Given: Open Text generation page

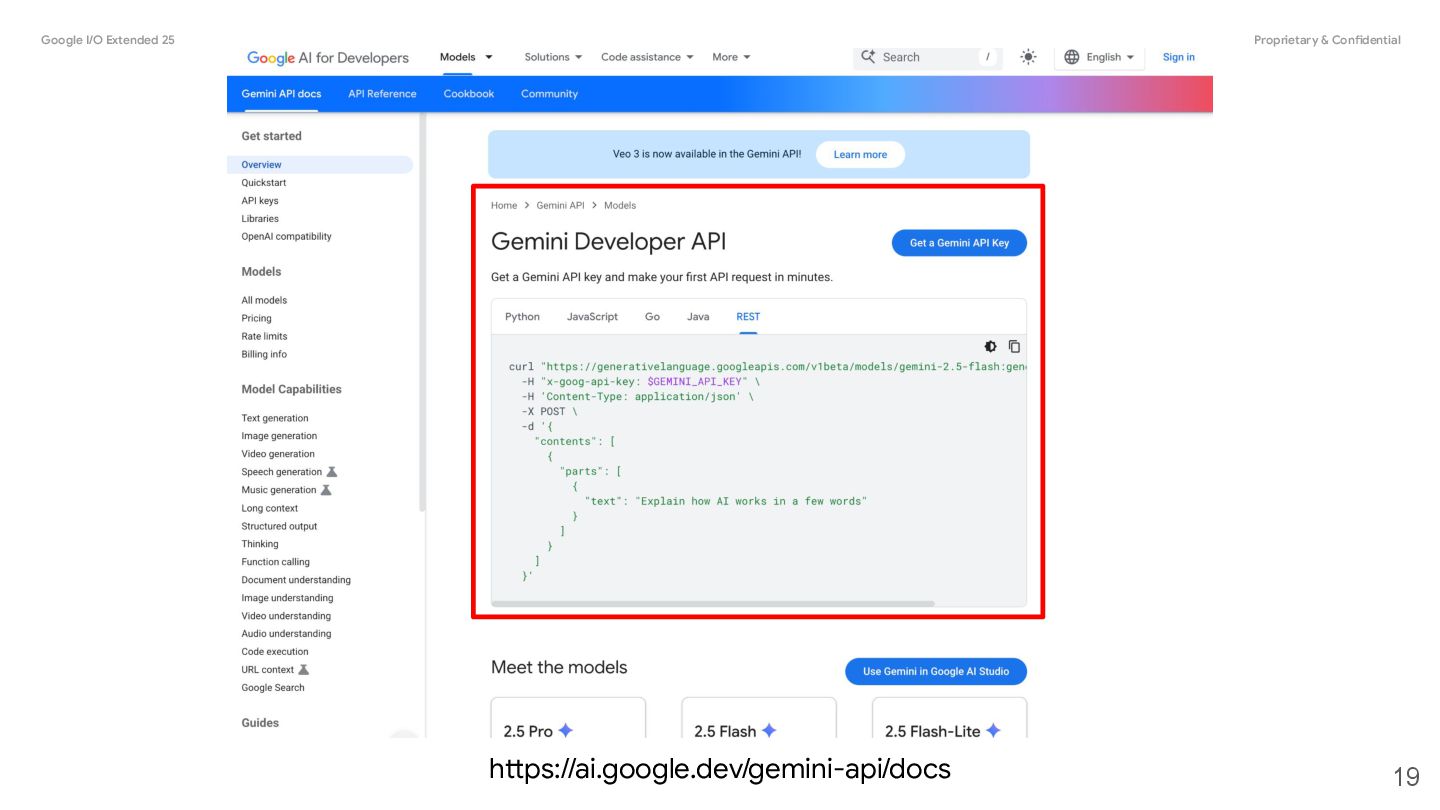Looking at the screenshot, I should point(275,419).
